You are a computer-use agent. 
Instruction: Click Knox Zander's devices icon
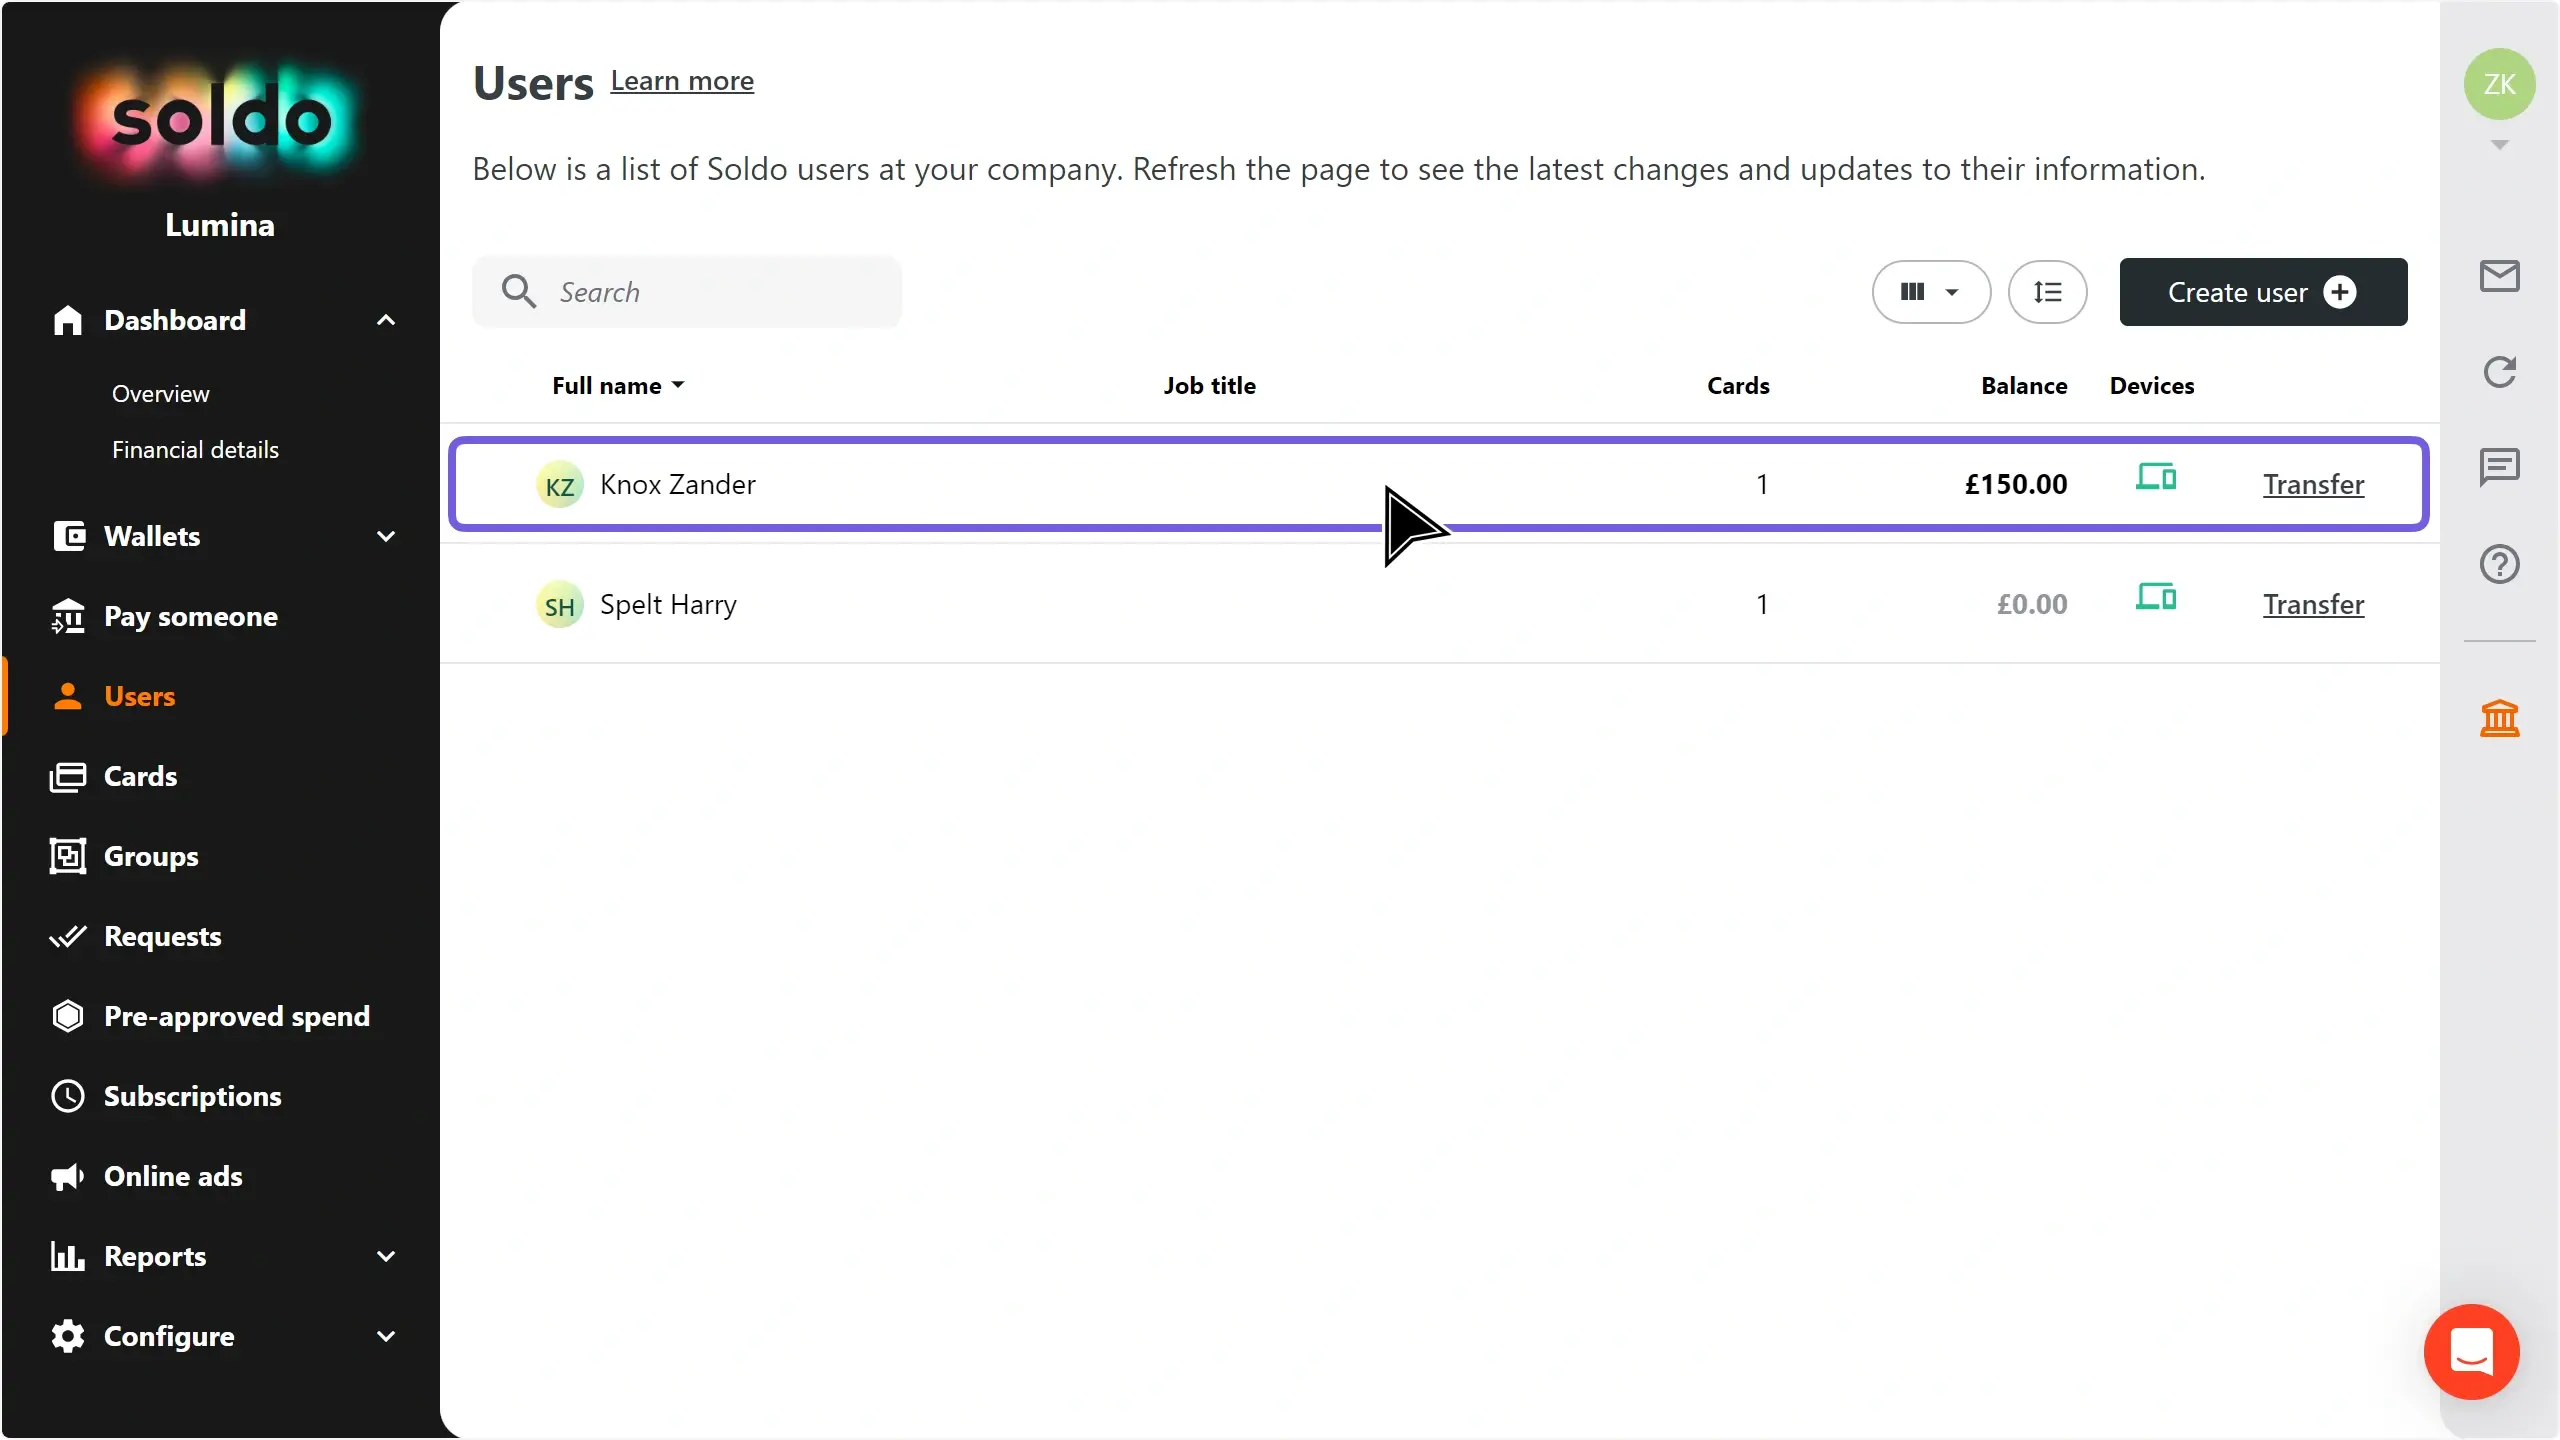click(x=2155, y=478)
